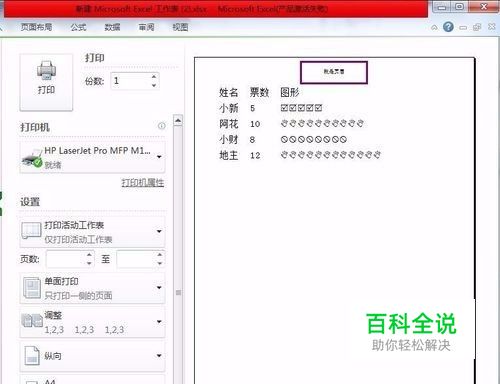Click the printer icon in Print button
This screenshot has height=384, width=500.
tap(46, 70)
